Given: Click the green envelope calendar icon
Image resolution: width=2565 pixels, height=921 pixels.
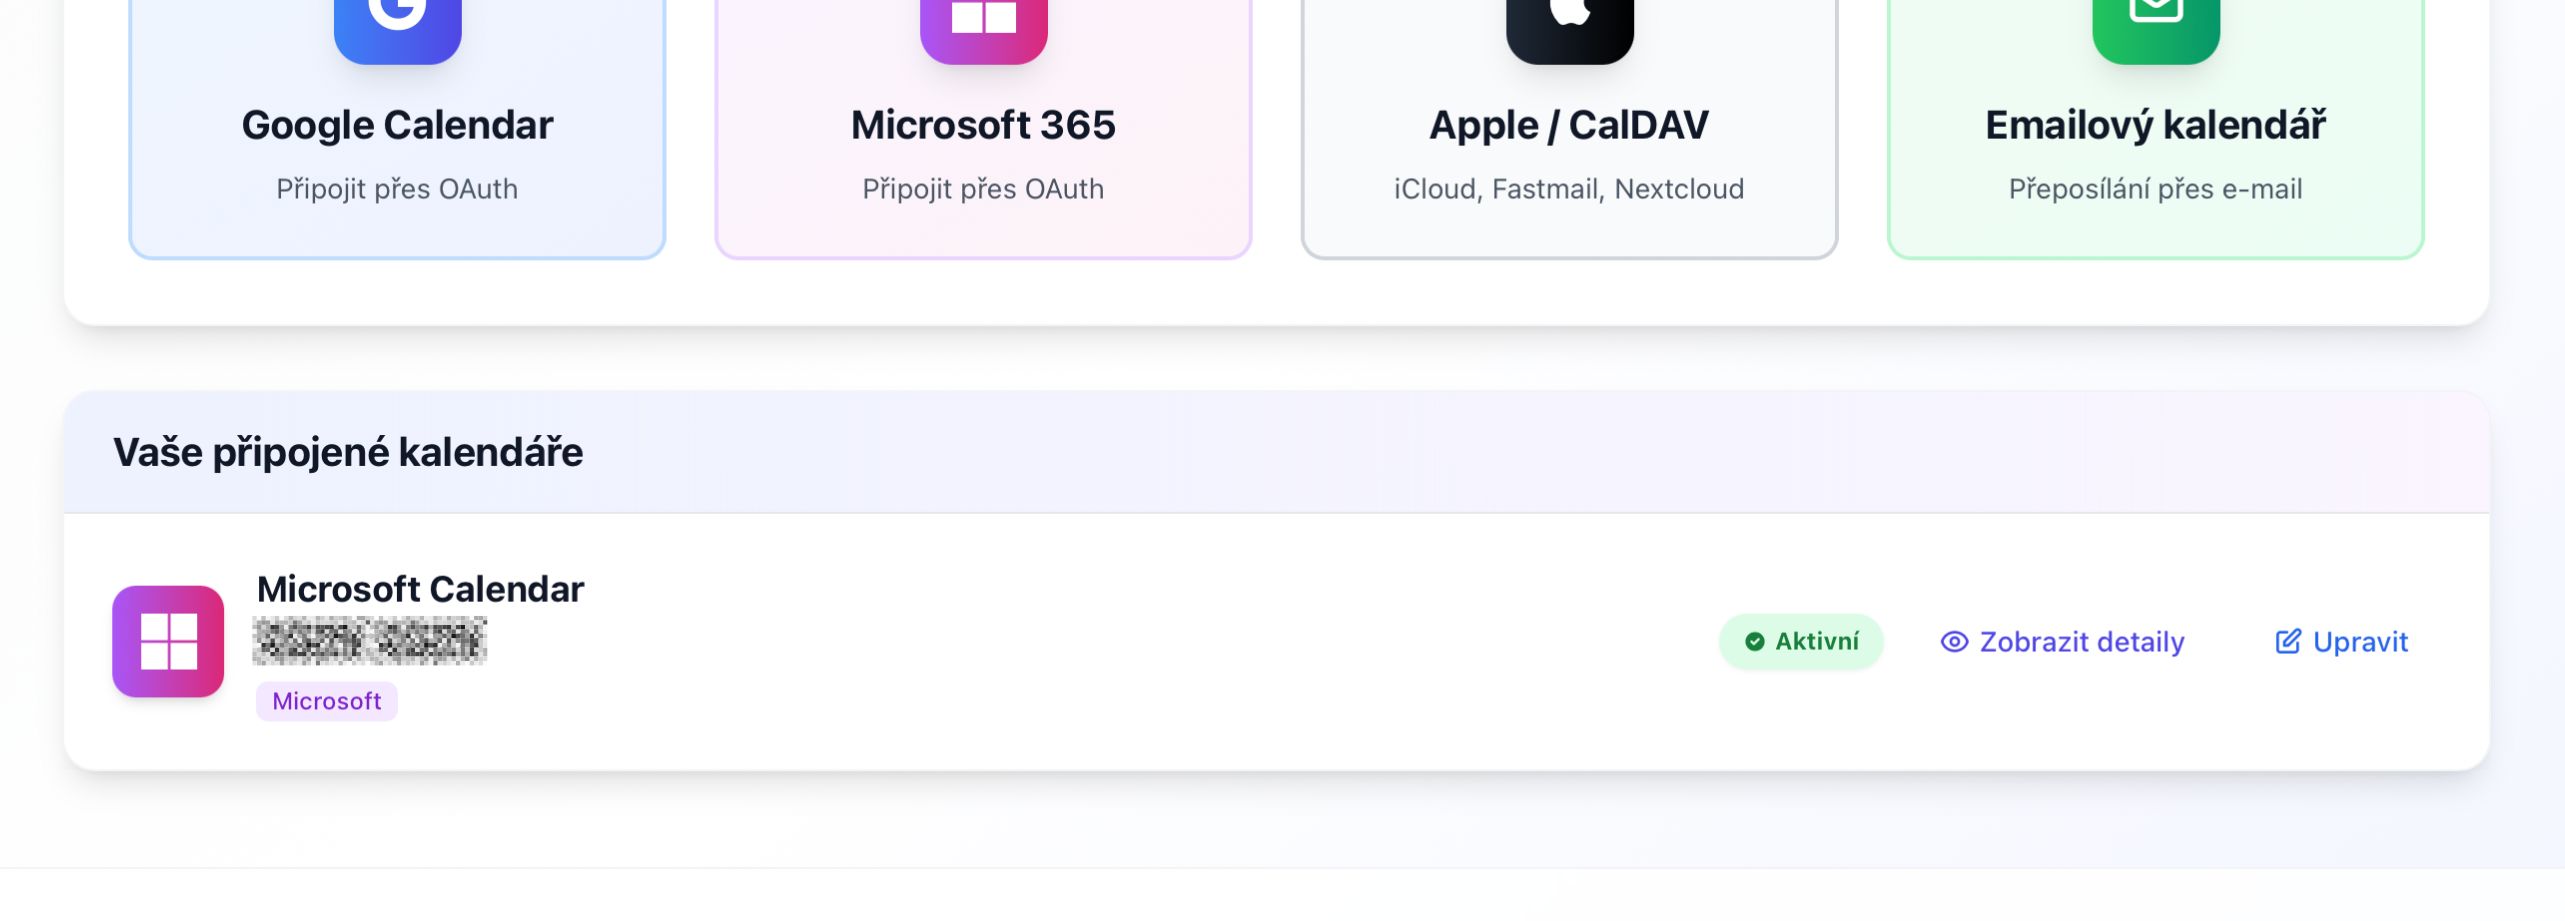Looking at the screenshot, I should point(2155,20).
